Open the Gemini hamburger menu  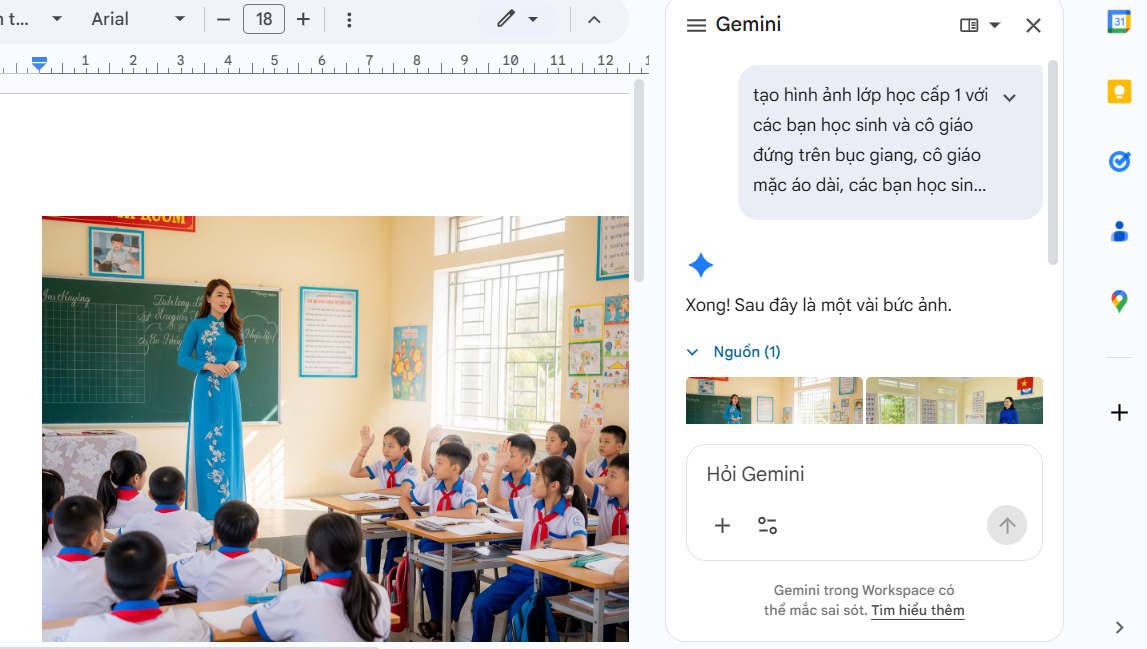[696, 25]
